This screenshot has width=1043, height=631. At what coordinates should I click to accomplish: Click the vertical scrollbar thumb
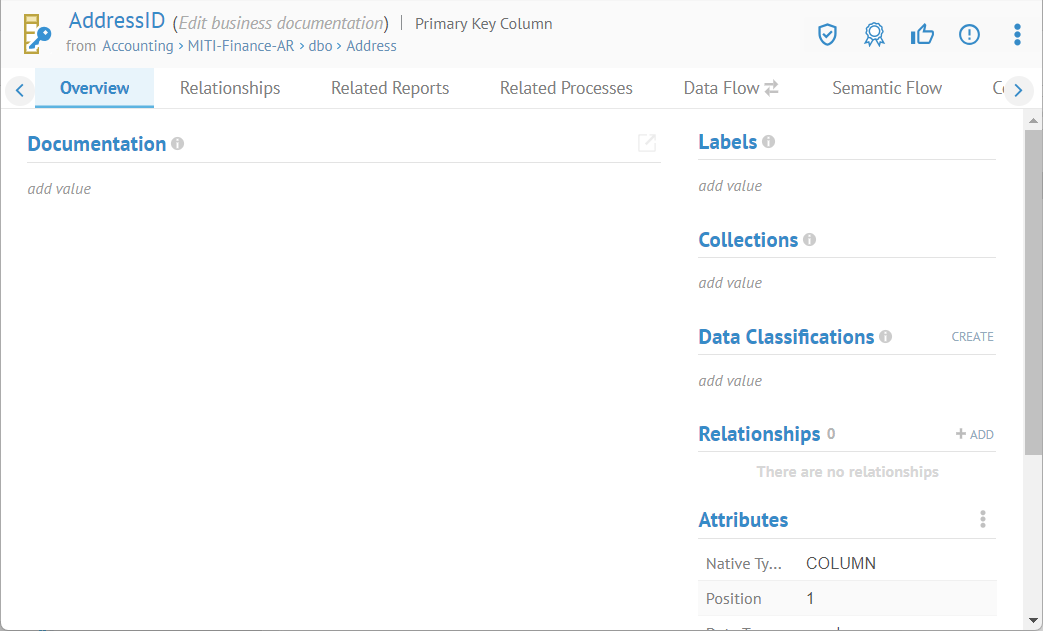1032,290
